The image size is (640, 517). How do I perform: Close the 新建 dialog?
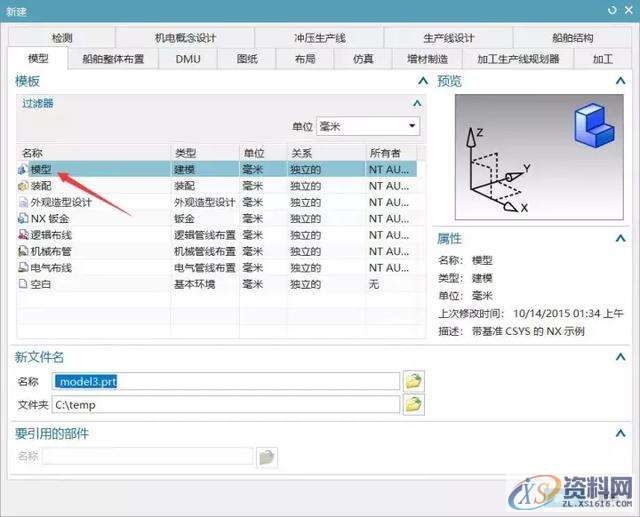click(629, 10)
